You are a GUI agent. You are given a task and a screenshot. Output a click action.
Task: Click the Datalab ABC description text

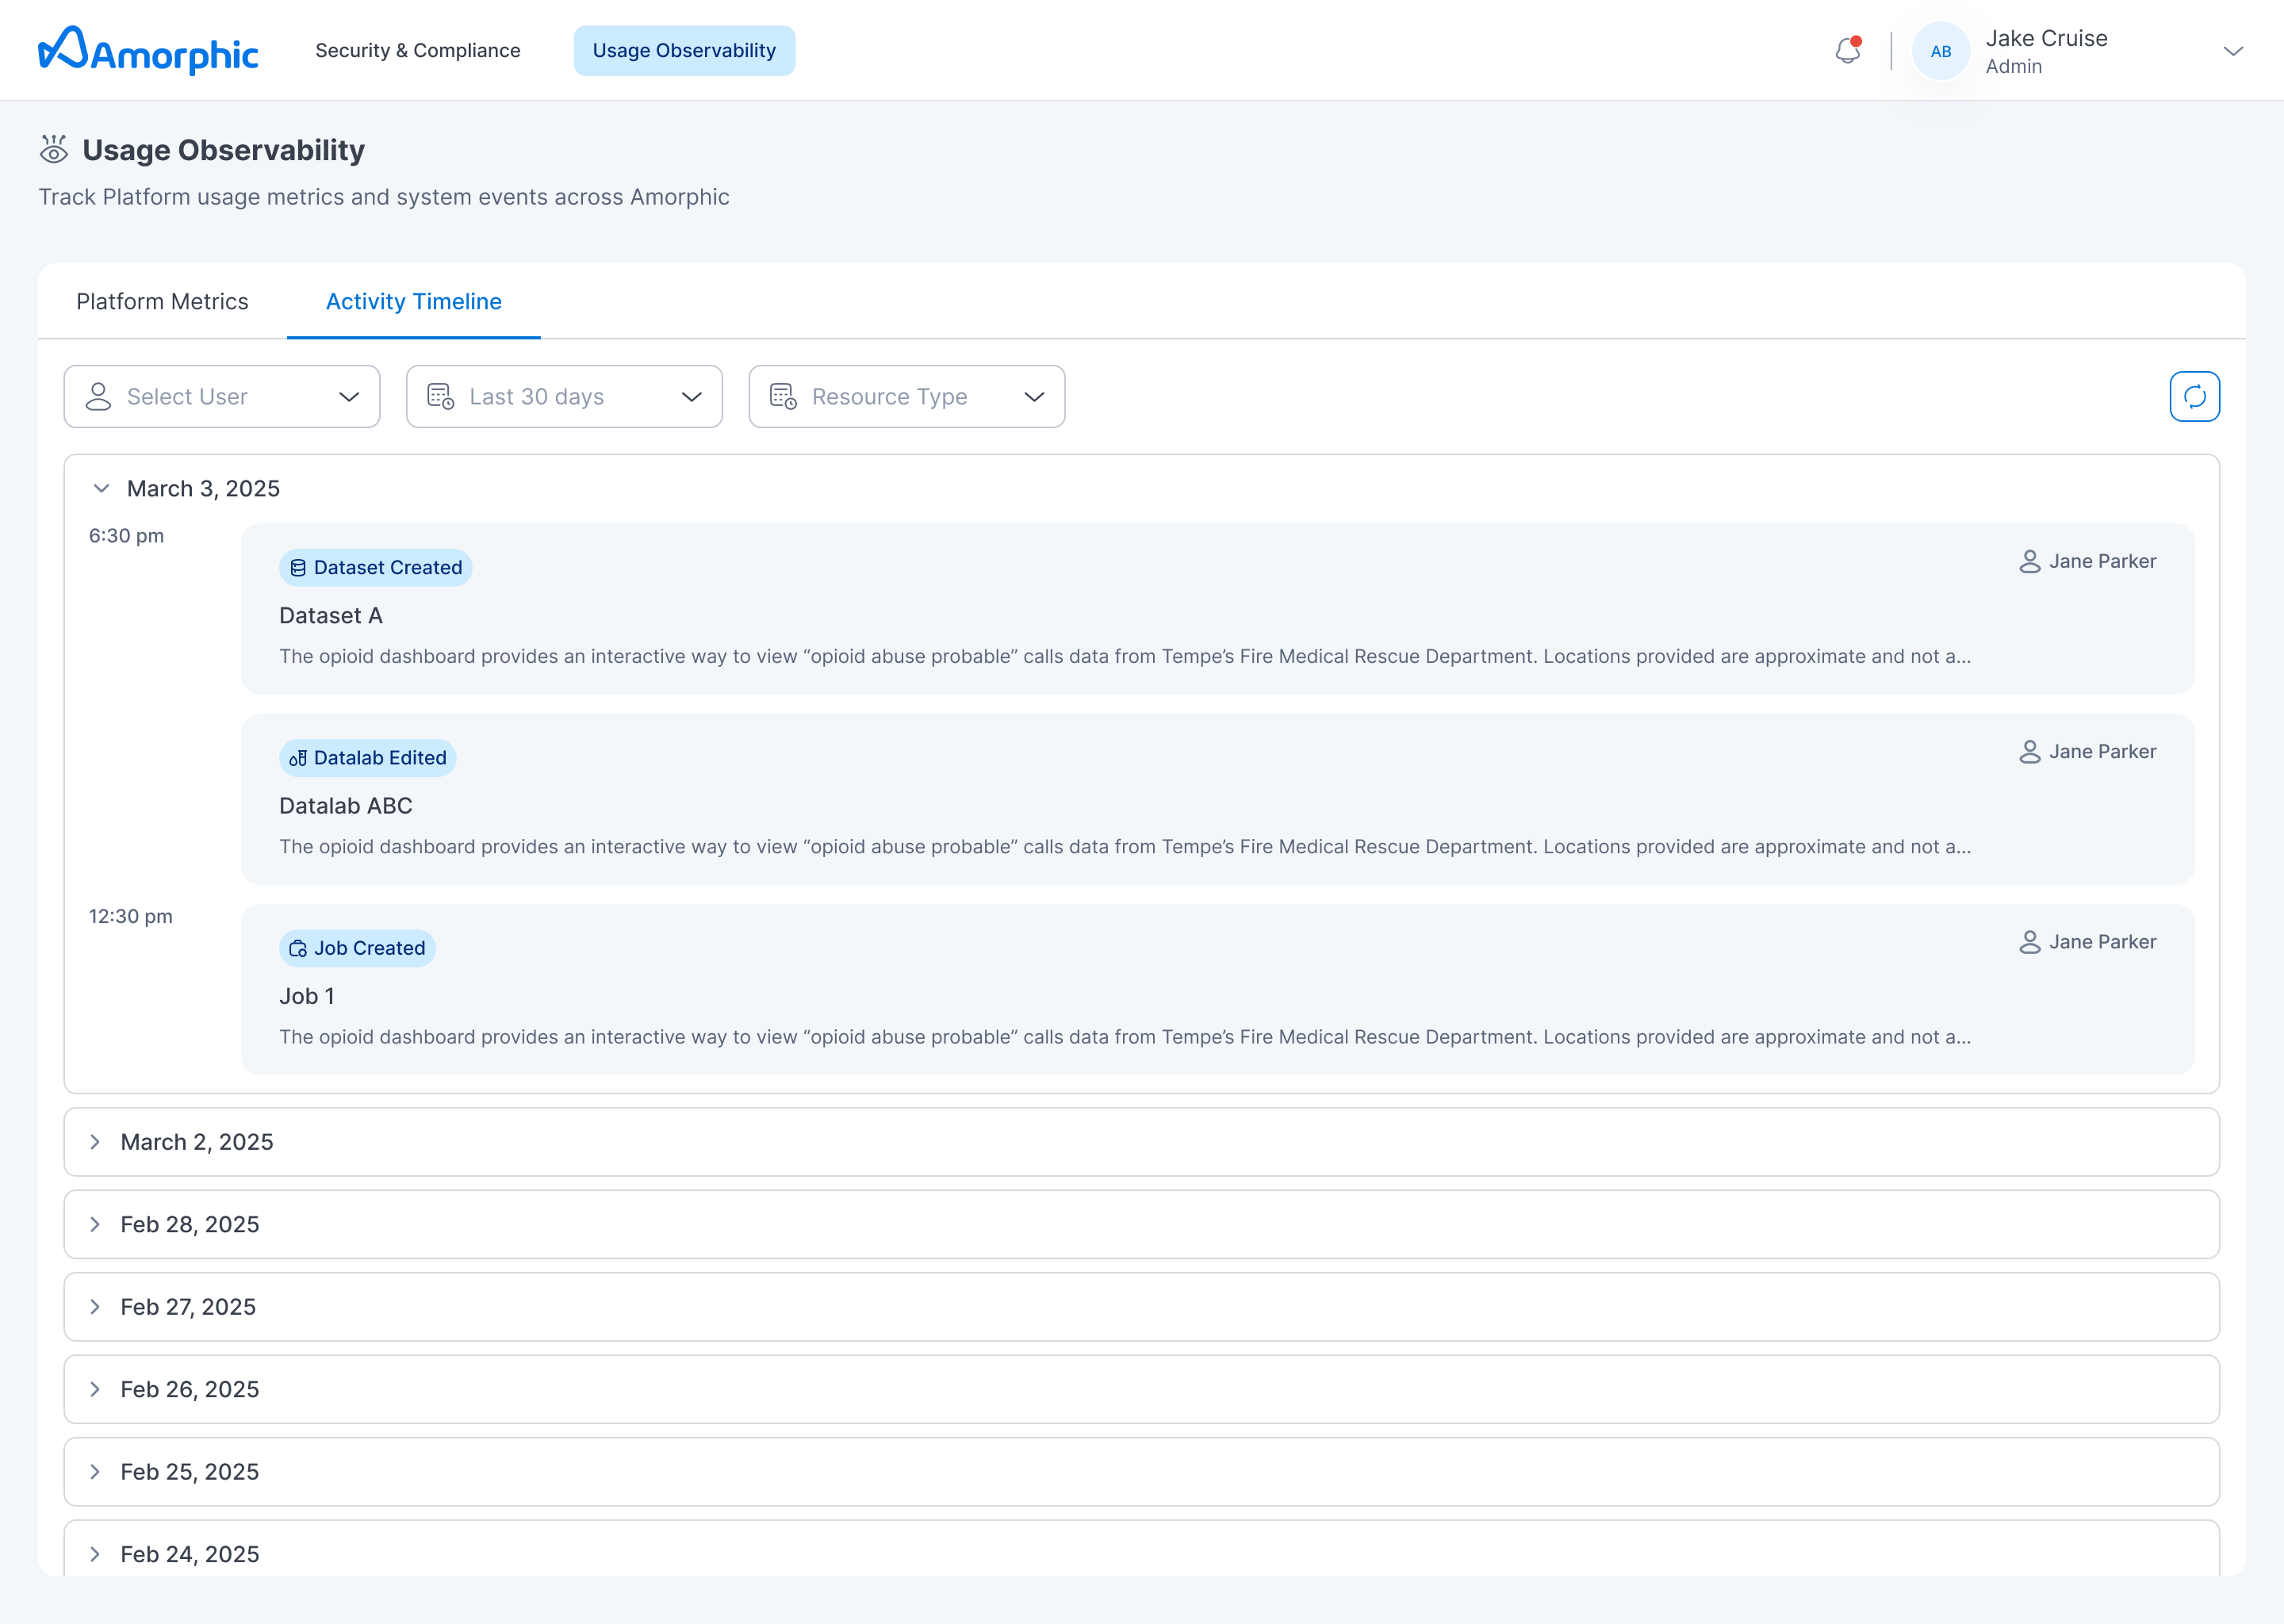click(x=1125, y=847)
